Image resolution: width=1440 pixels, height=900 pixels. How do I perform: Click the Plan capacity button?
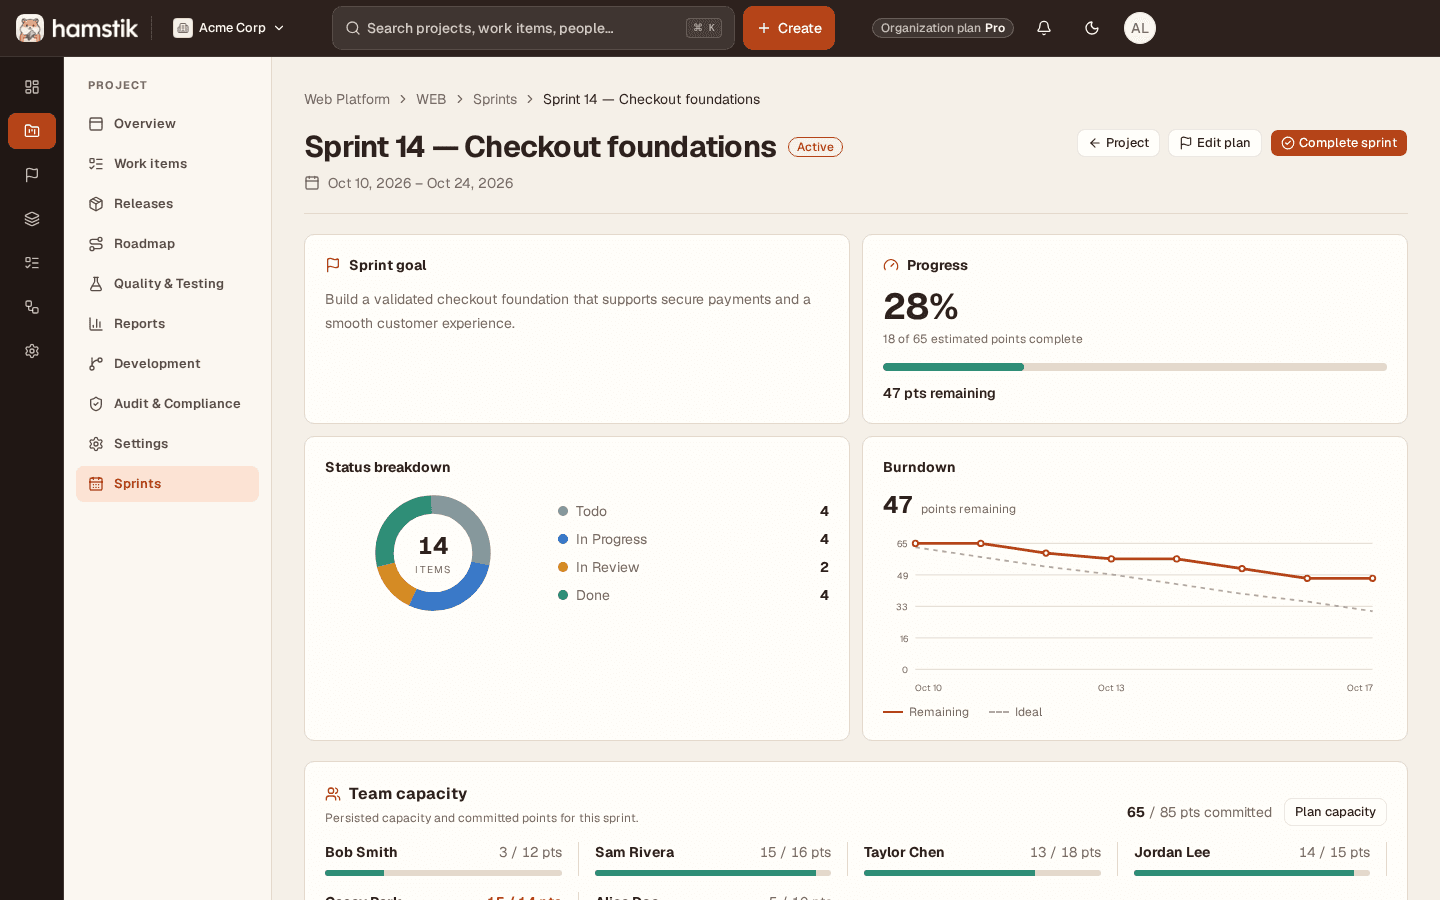click(1335, 812)
